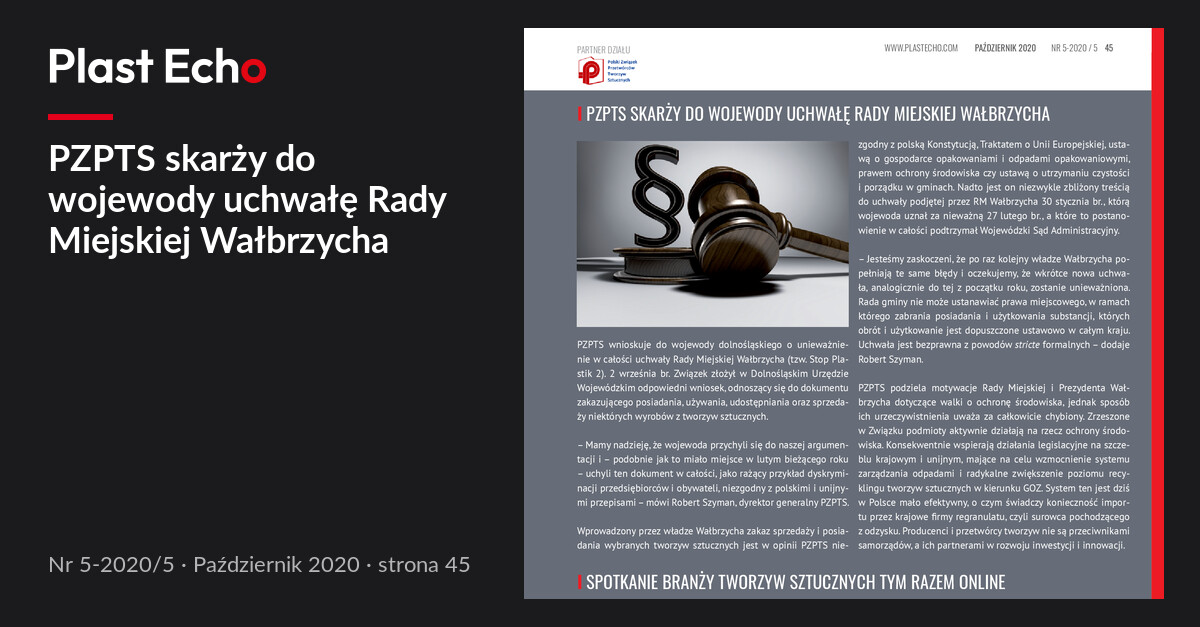Open the magazine page thumbnail

click(844, 313)
